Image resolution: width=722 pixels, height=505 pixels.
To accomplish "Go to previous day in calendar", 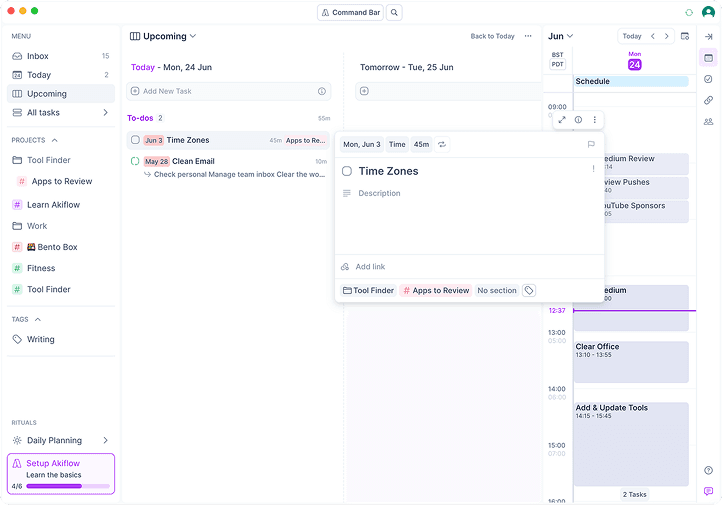I will click(652, 36).
